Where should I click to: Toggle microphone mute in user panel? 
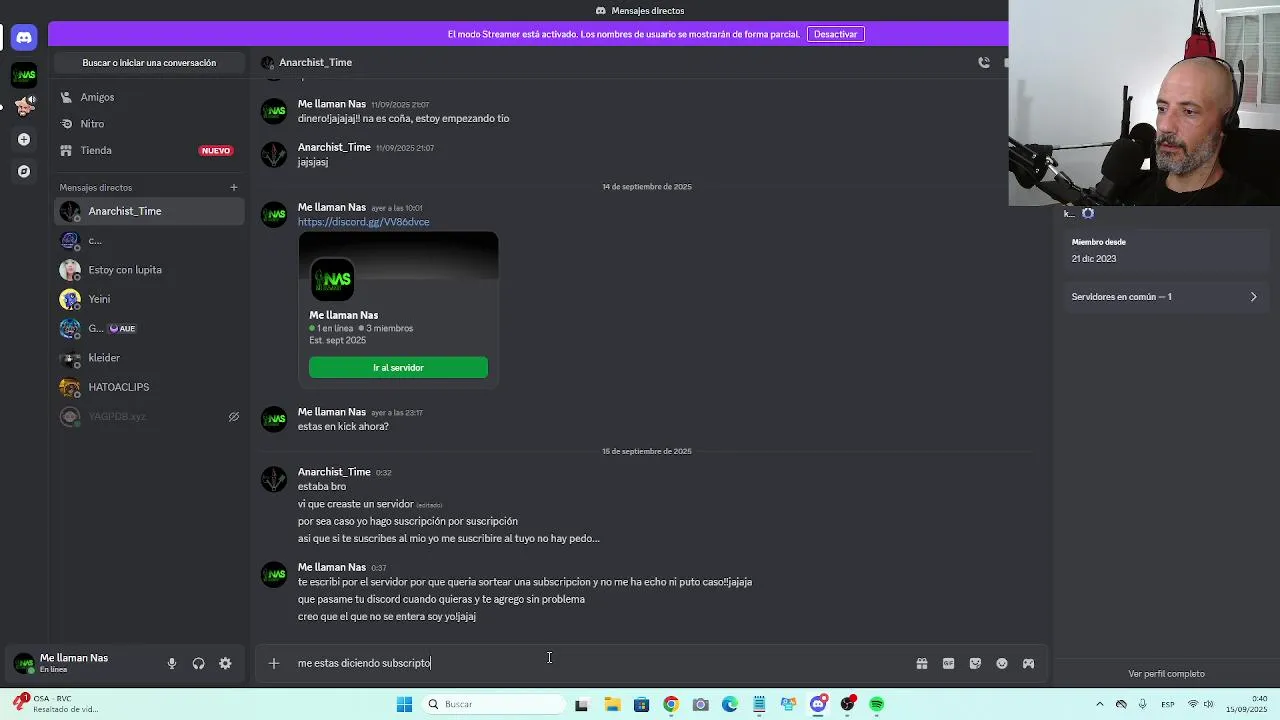172,663
